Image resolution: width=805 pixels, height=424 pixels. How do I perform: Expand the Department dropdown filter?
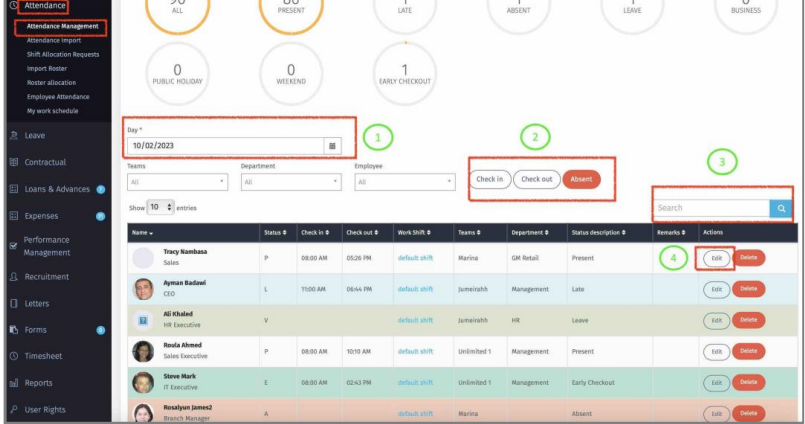point(291,182)
